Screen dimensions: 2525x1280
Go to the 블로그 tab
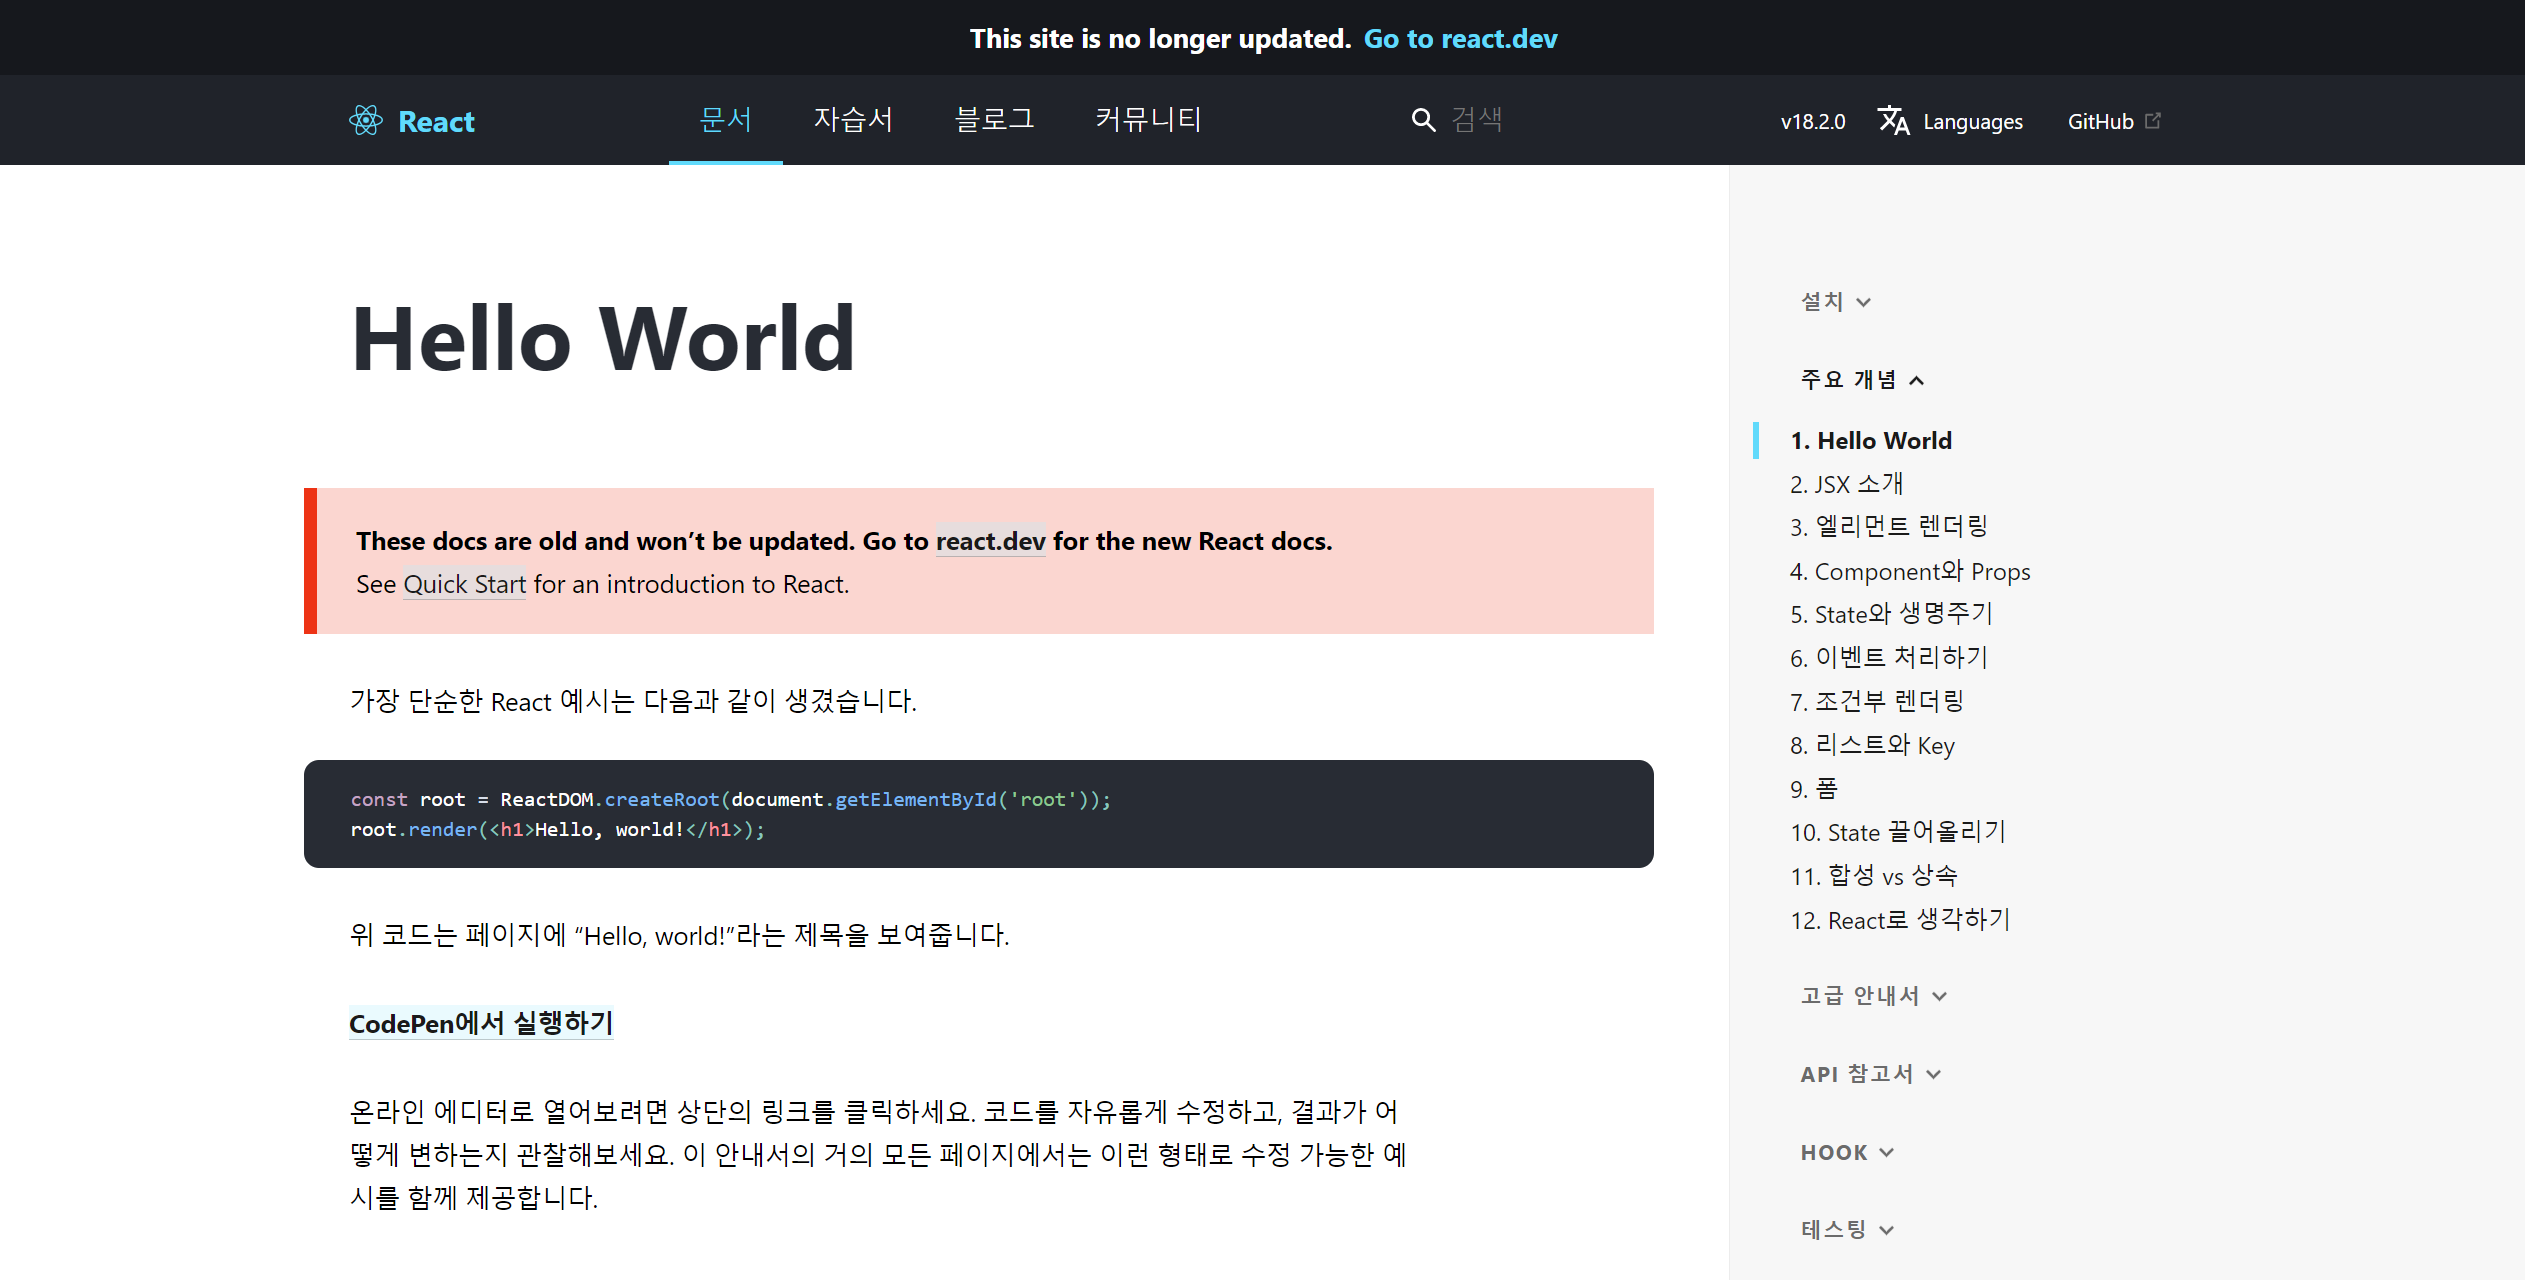(x=994, y=120)
